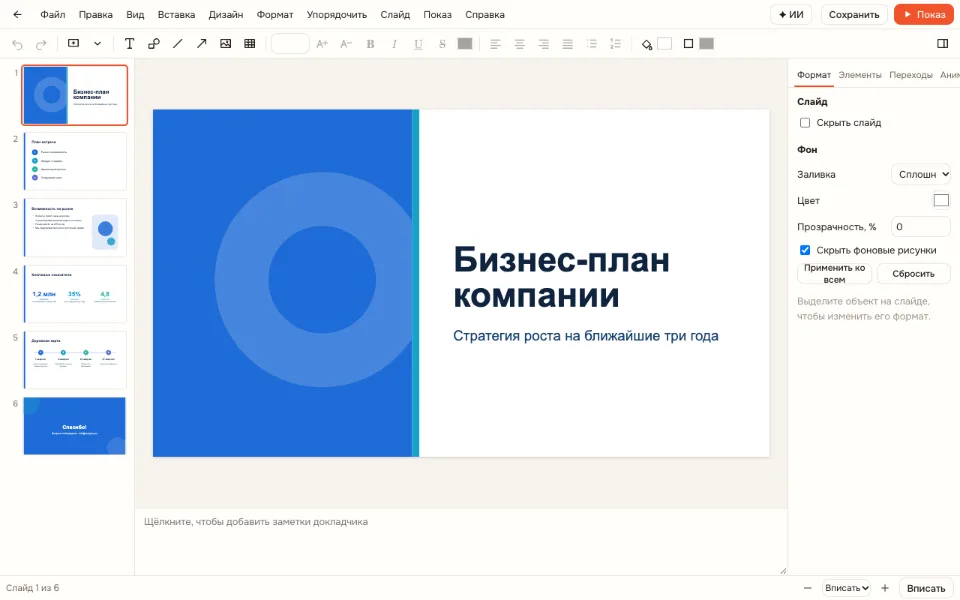
Task: Insert a table with the grid icon
Action: [x=249, y=43]
